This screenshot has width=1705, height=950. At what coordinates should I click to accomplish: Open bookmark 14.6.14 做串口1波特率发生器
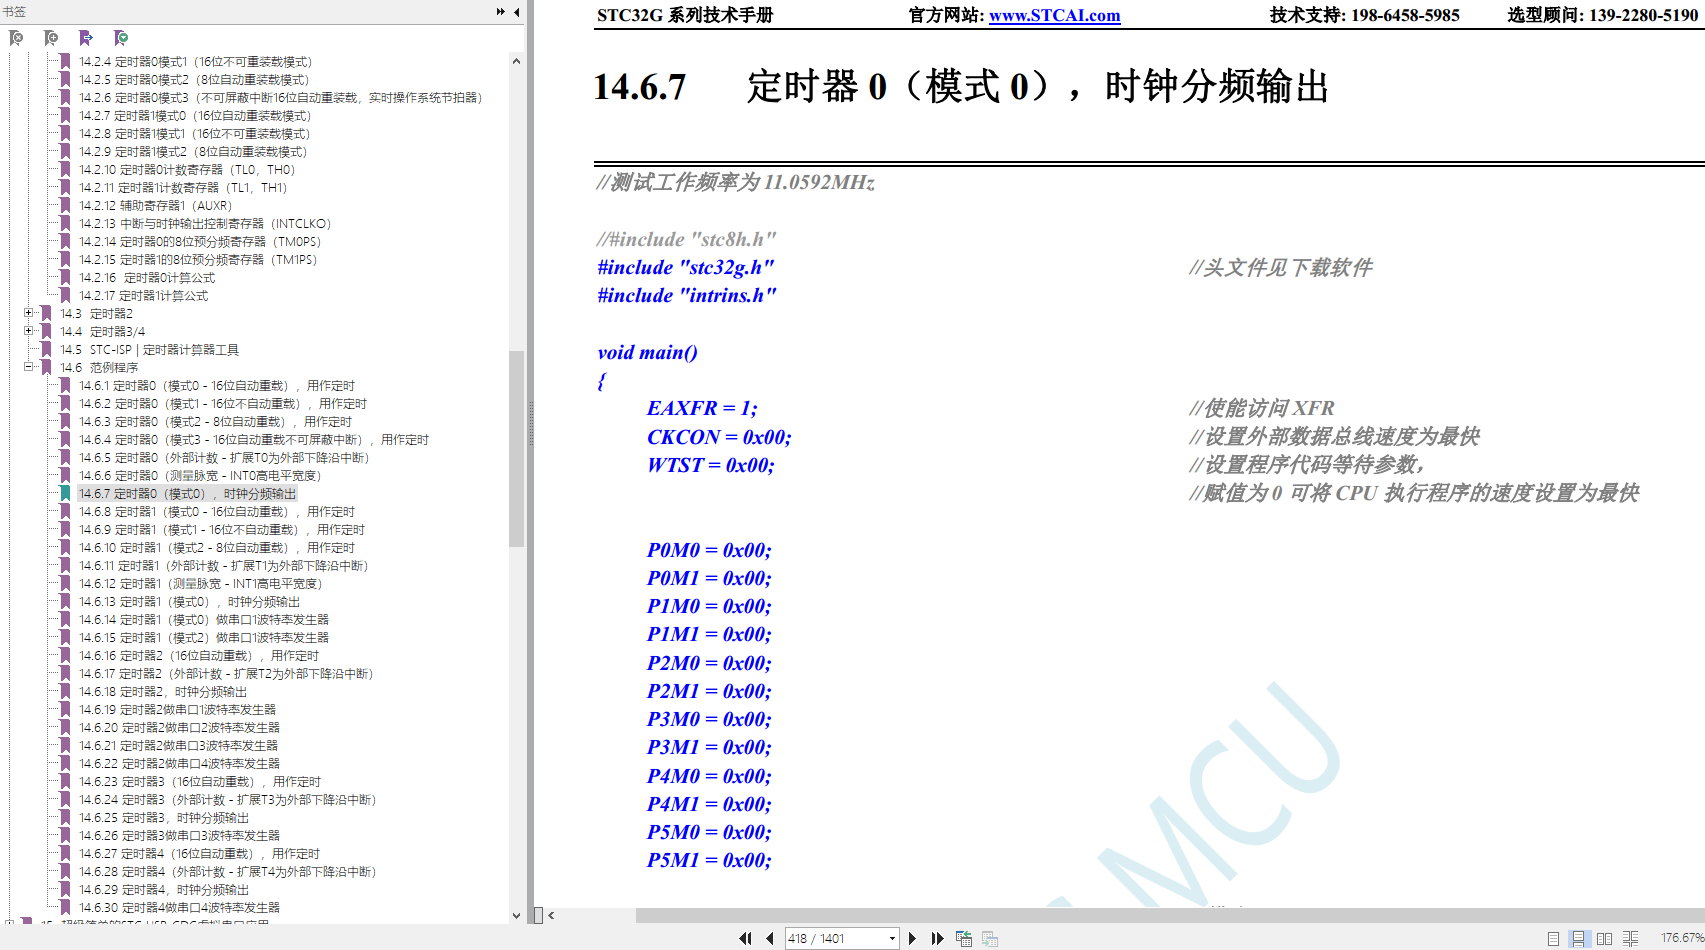204,619
